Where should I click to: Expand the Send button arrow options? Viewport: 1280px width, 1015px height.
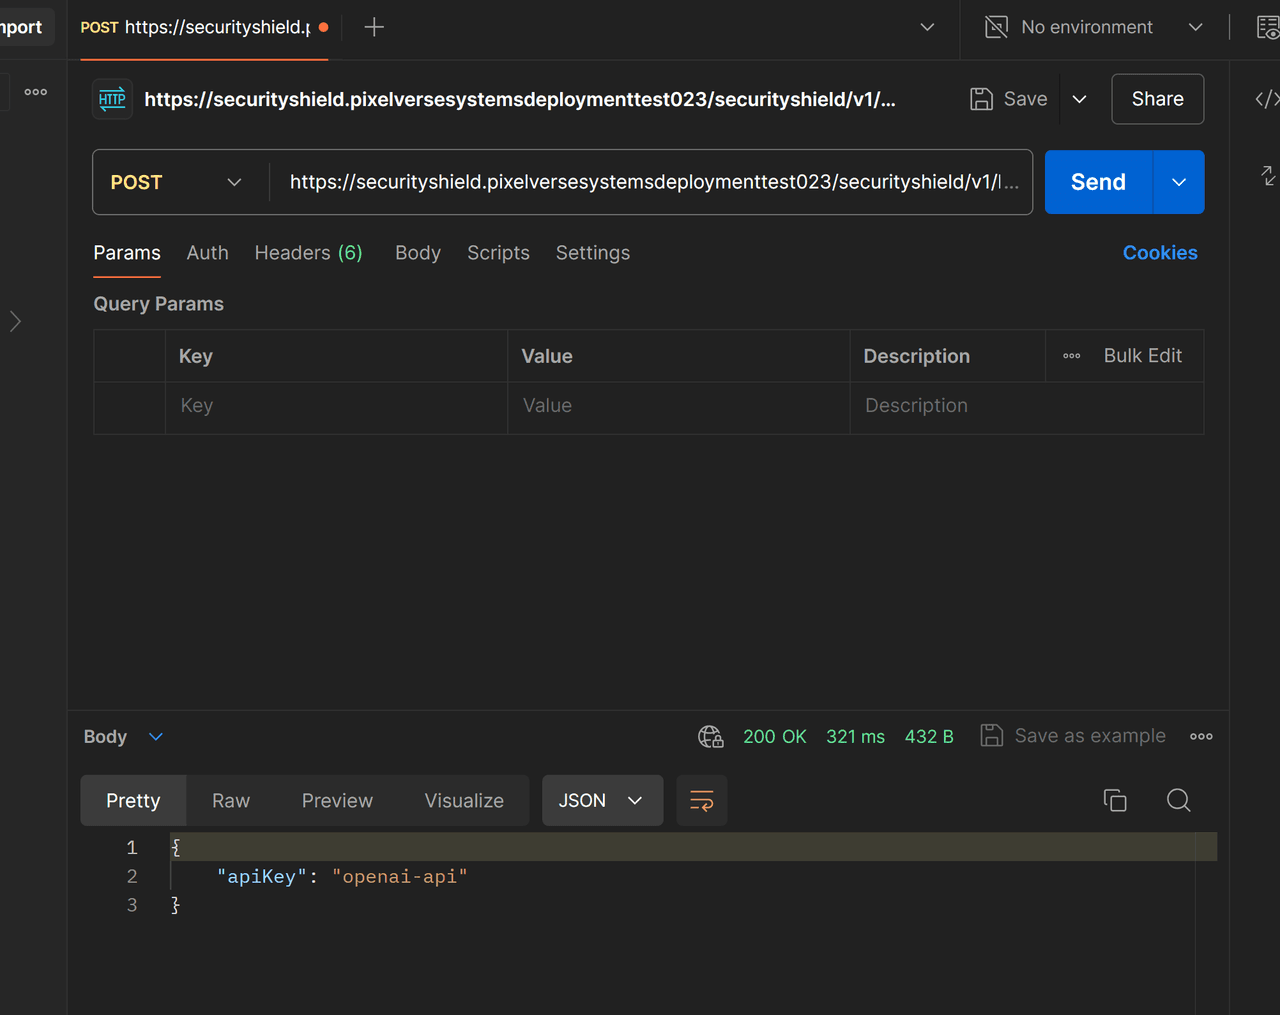pyautogui.click(x=1178, y=182)
